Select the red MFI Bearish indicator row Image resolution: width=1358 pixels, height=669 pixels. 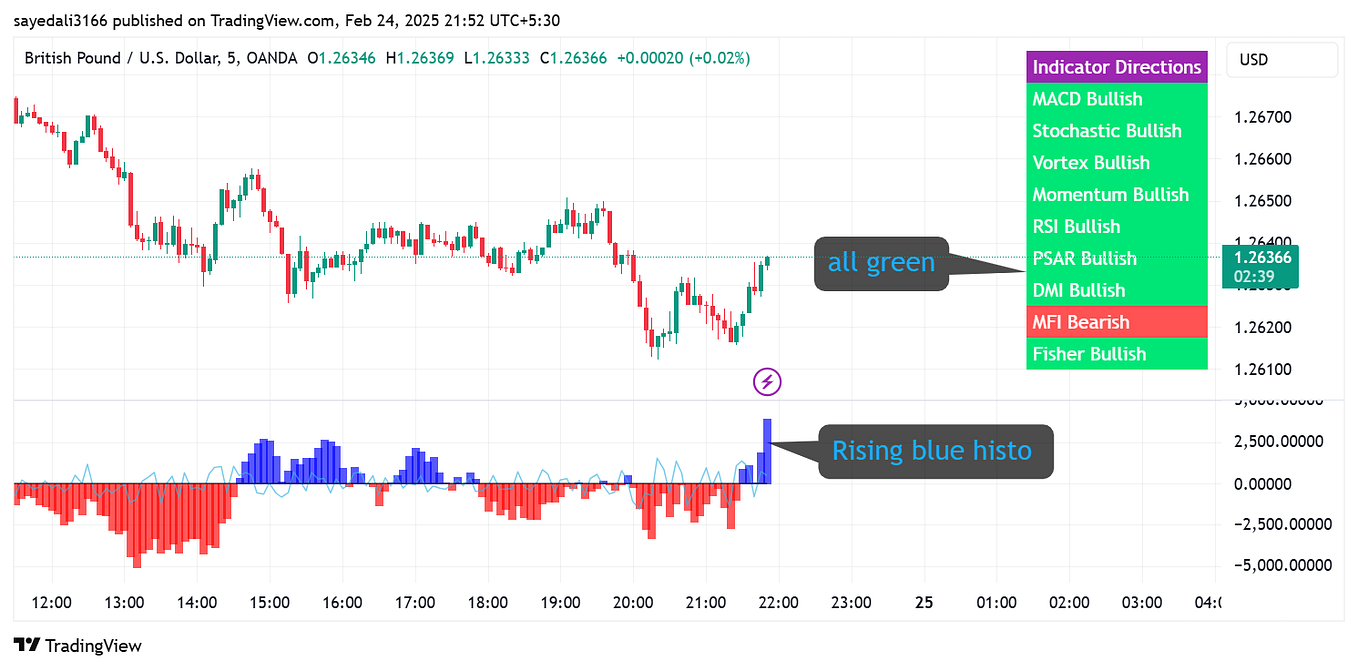click(x=1117, y=321)
